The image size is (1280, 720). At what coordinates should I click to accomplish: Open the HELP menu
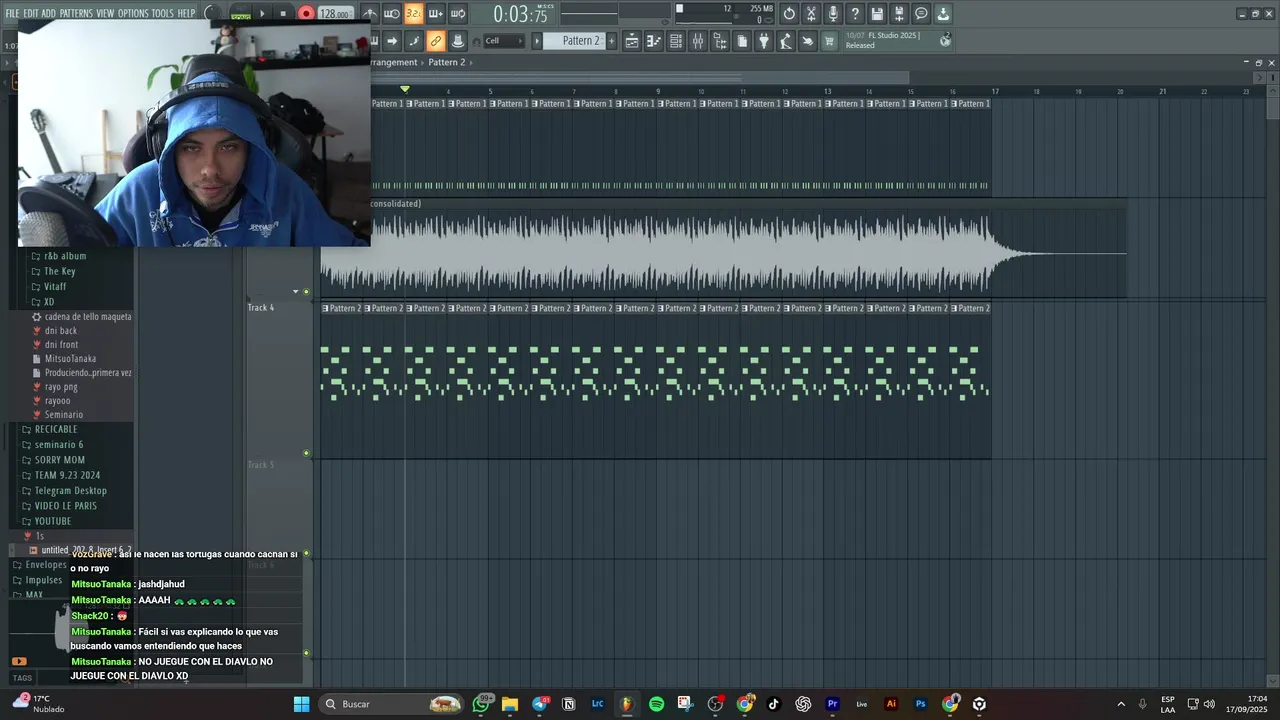[186, 13]
